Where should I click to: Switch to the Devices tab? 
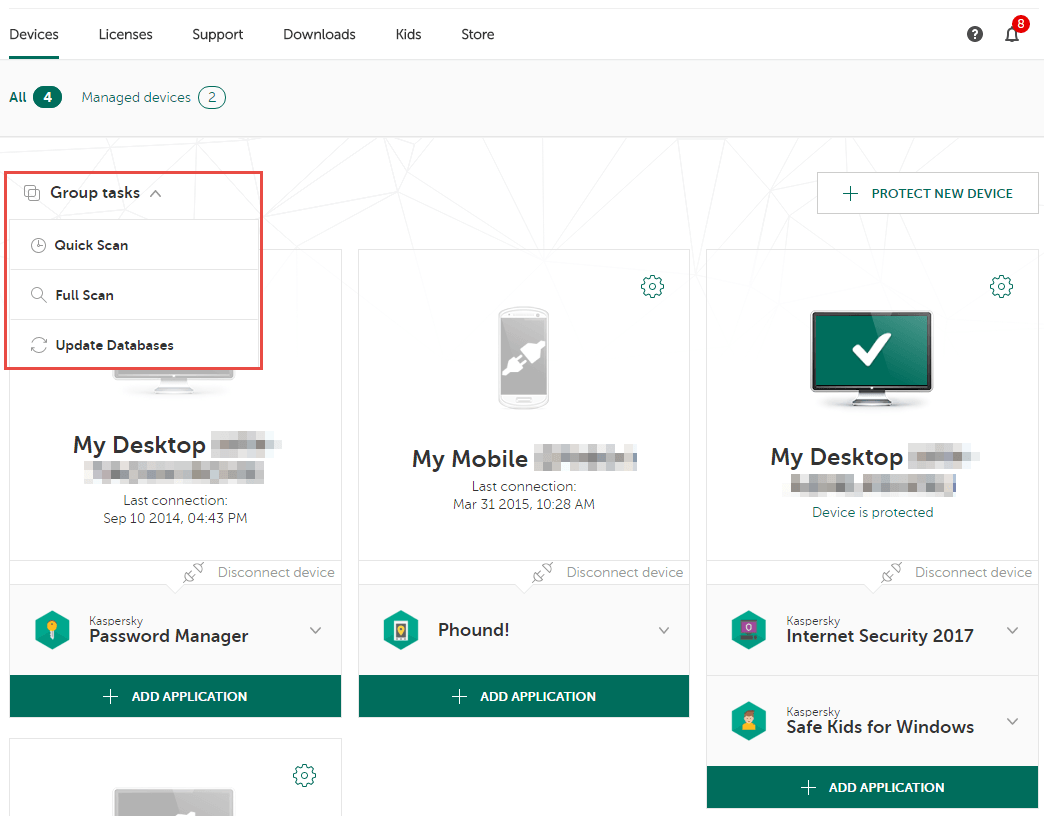[x=34, y=34]
